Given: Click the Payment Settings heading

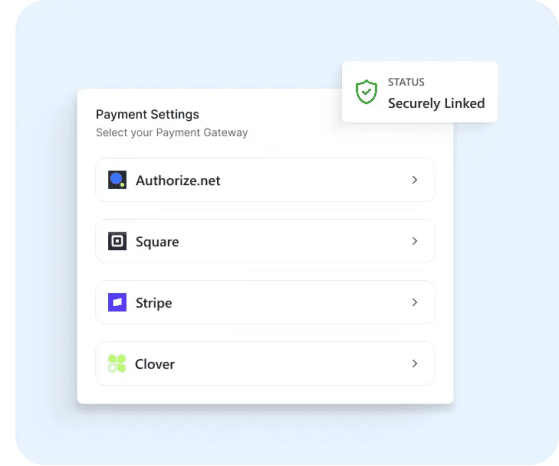Looking at the screenshot, I should point(147,114).
